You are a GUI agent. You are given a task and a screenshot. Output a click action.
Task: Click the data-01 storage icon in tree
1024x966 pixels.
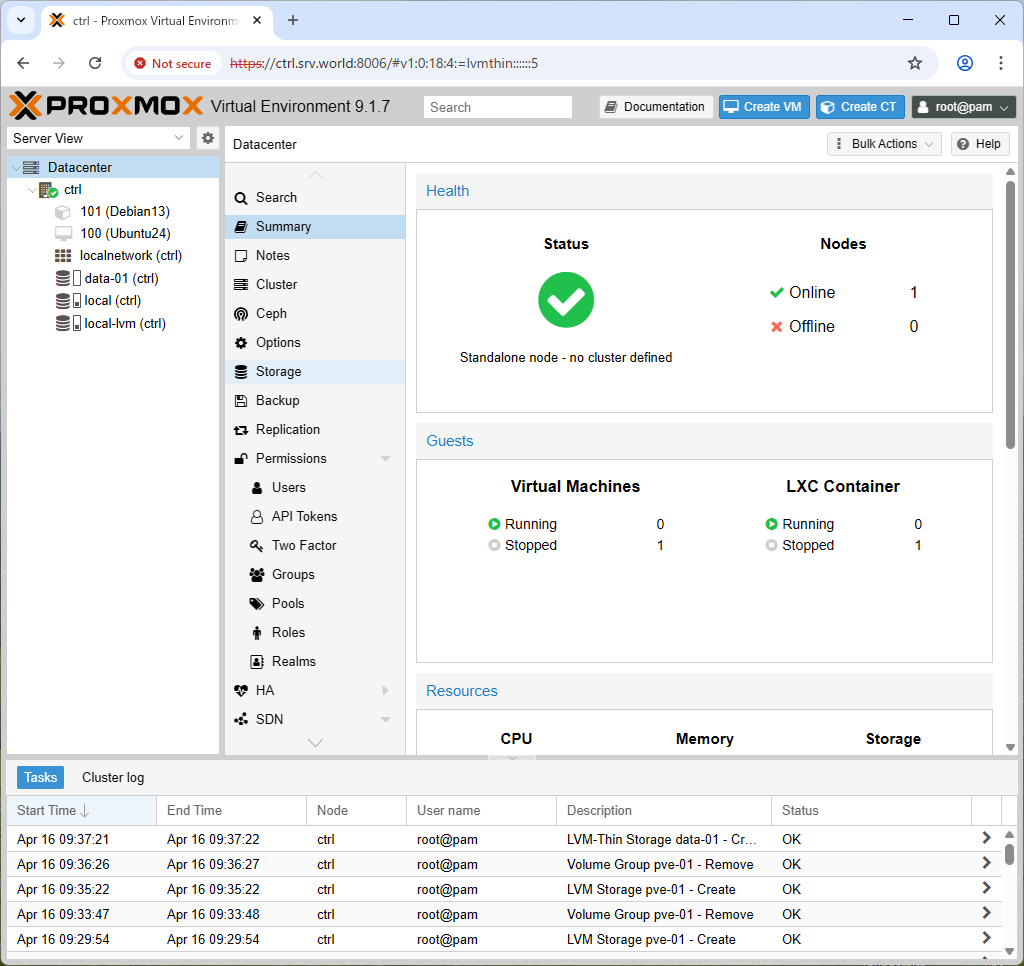click(69, 278)
